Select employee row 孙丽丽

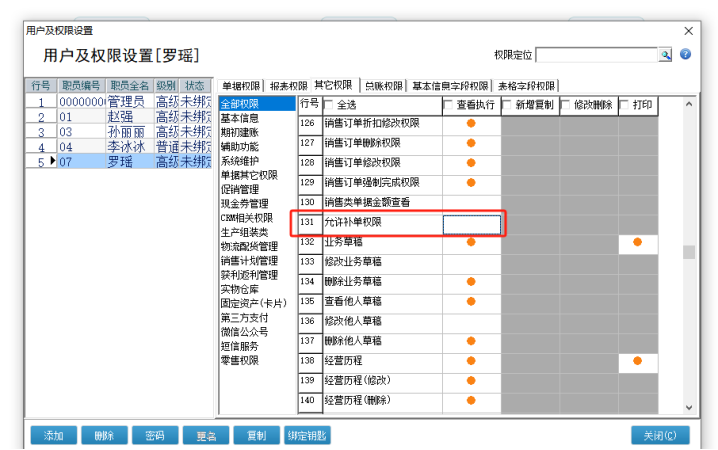[119, 132]
